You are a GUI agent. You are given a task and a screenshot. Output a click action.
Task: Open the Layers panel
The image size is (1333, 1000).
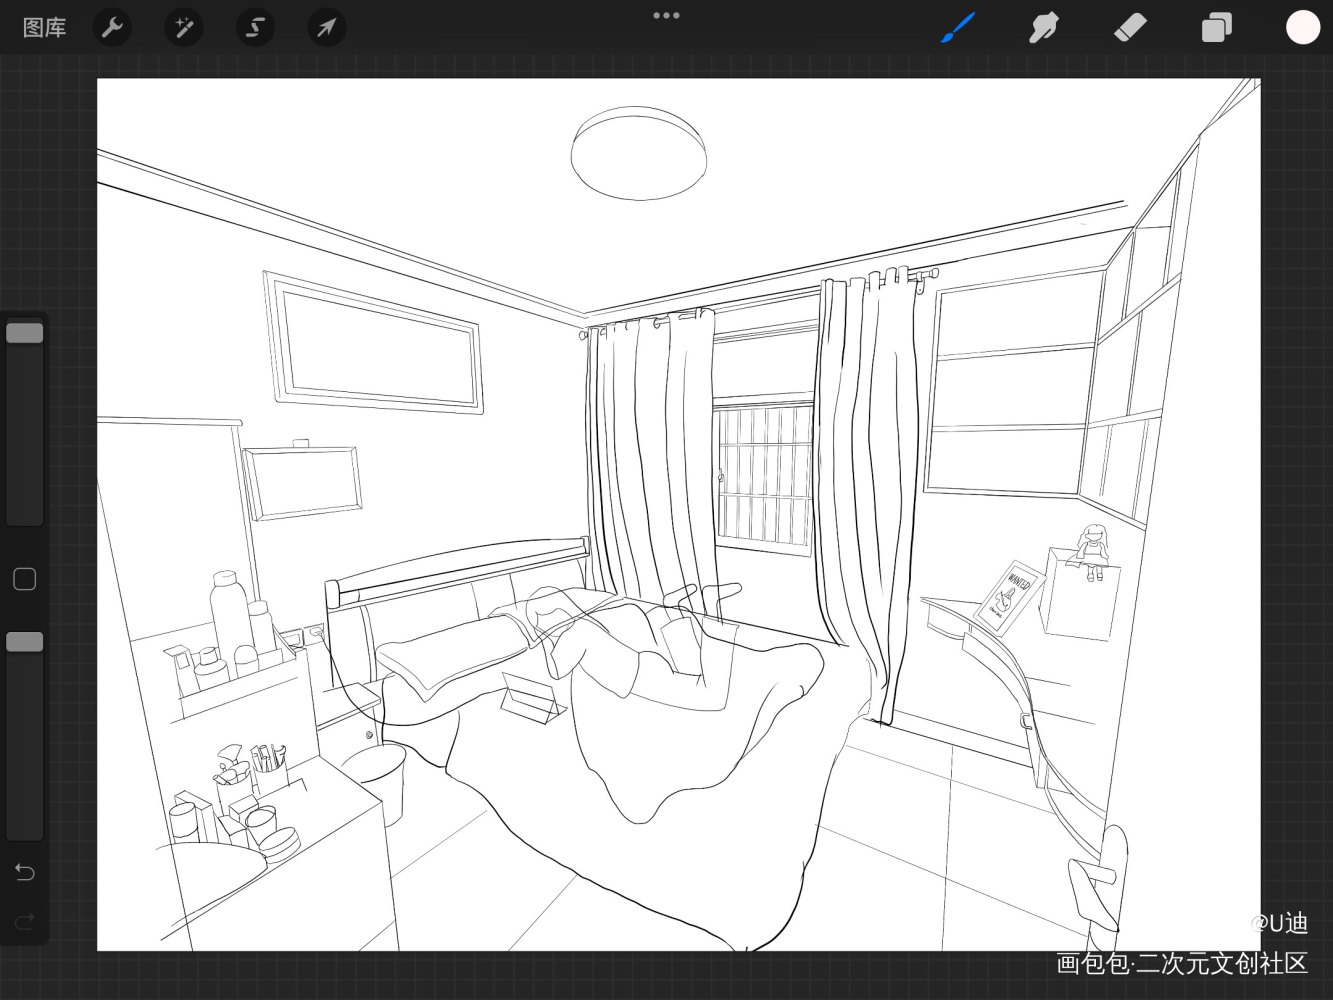(1216, 28)
